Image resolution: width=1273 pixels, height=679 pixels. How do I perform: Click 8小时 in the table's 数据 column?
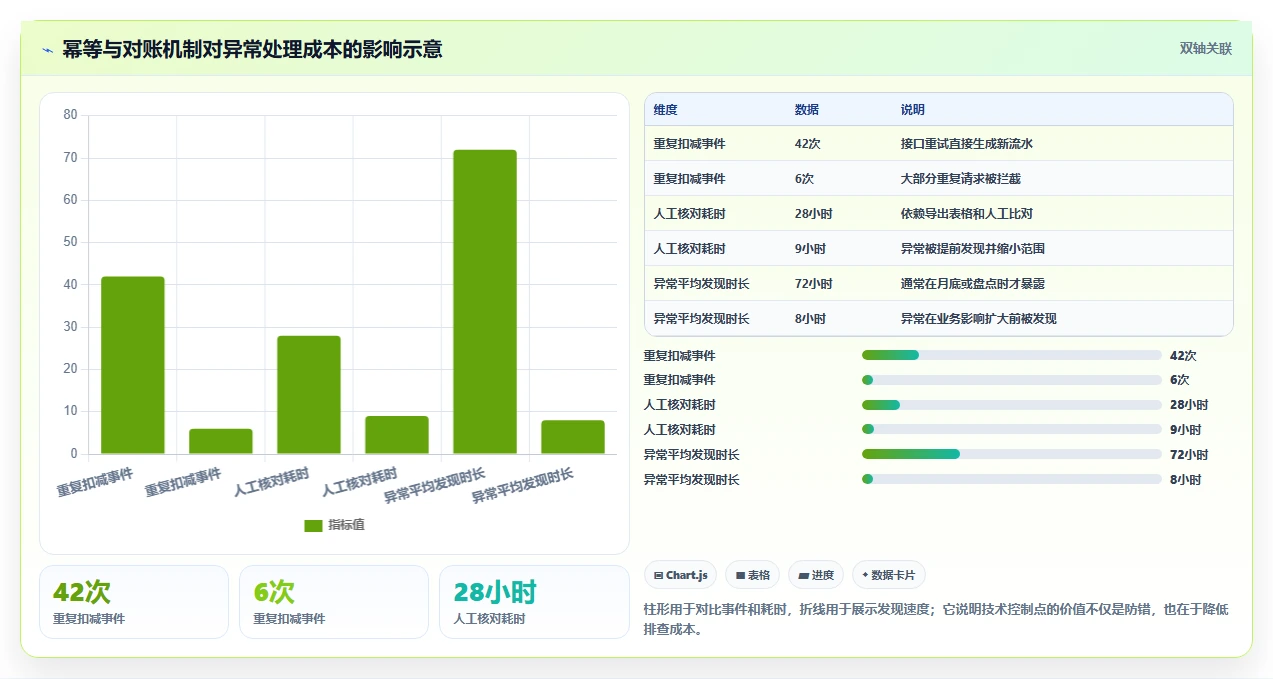pyautogui.click(x=810, y=319)
